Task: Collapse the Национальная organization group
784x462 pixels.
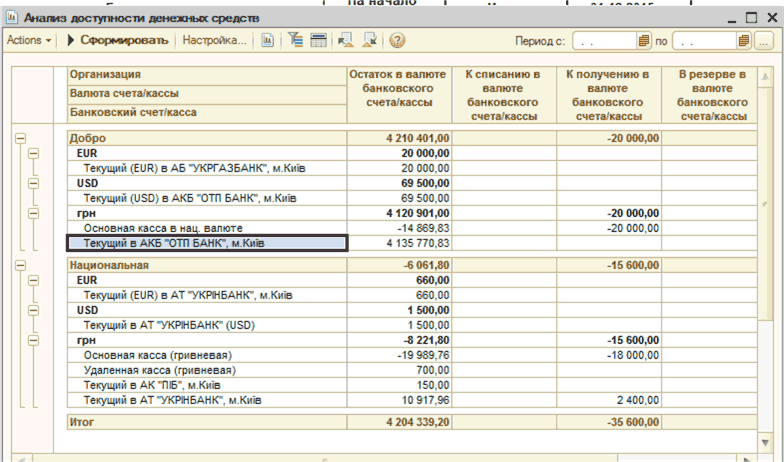Action: 20,266
